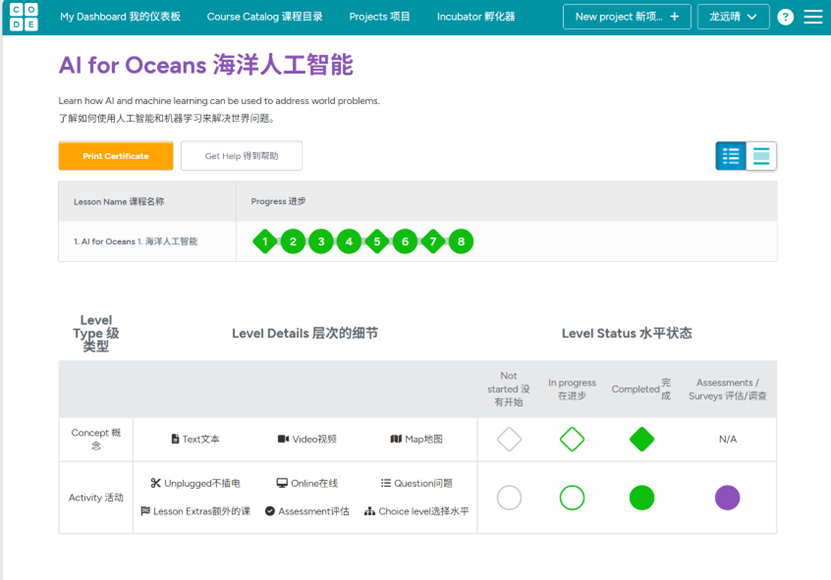Click the in-progress concept diamond
The width and height of the screenshot is (831, 580).
pyautogui.click(x=572, y=439)
